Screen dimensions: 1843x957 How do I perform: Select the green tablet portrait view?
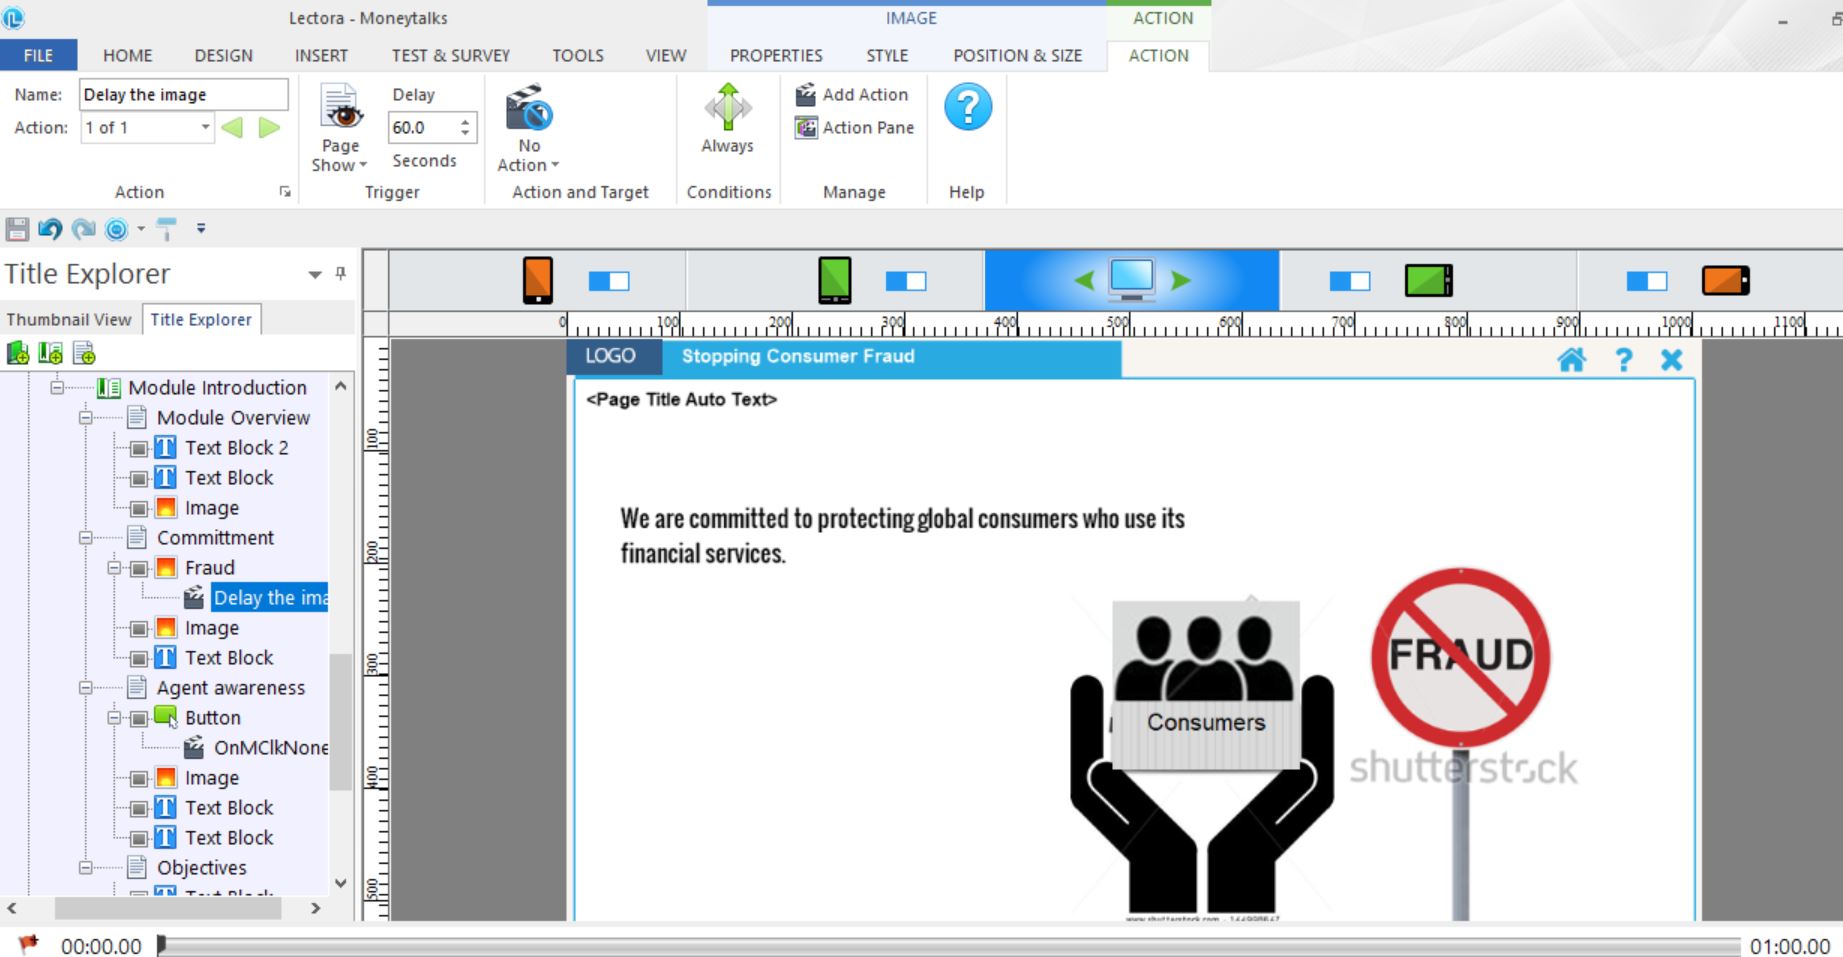coord(835,280)
